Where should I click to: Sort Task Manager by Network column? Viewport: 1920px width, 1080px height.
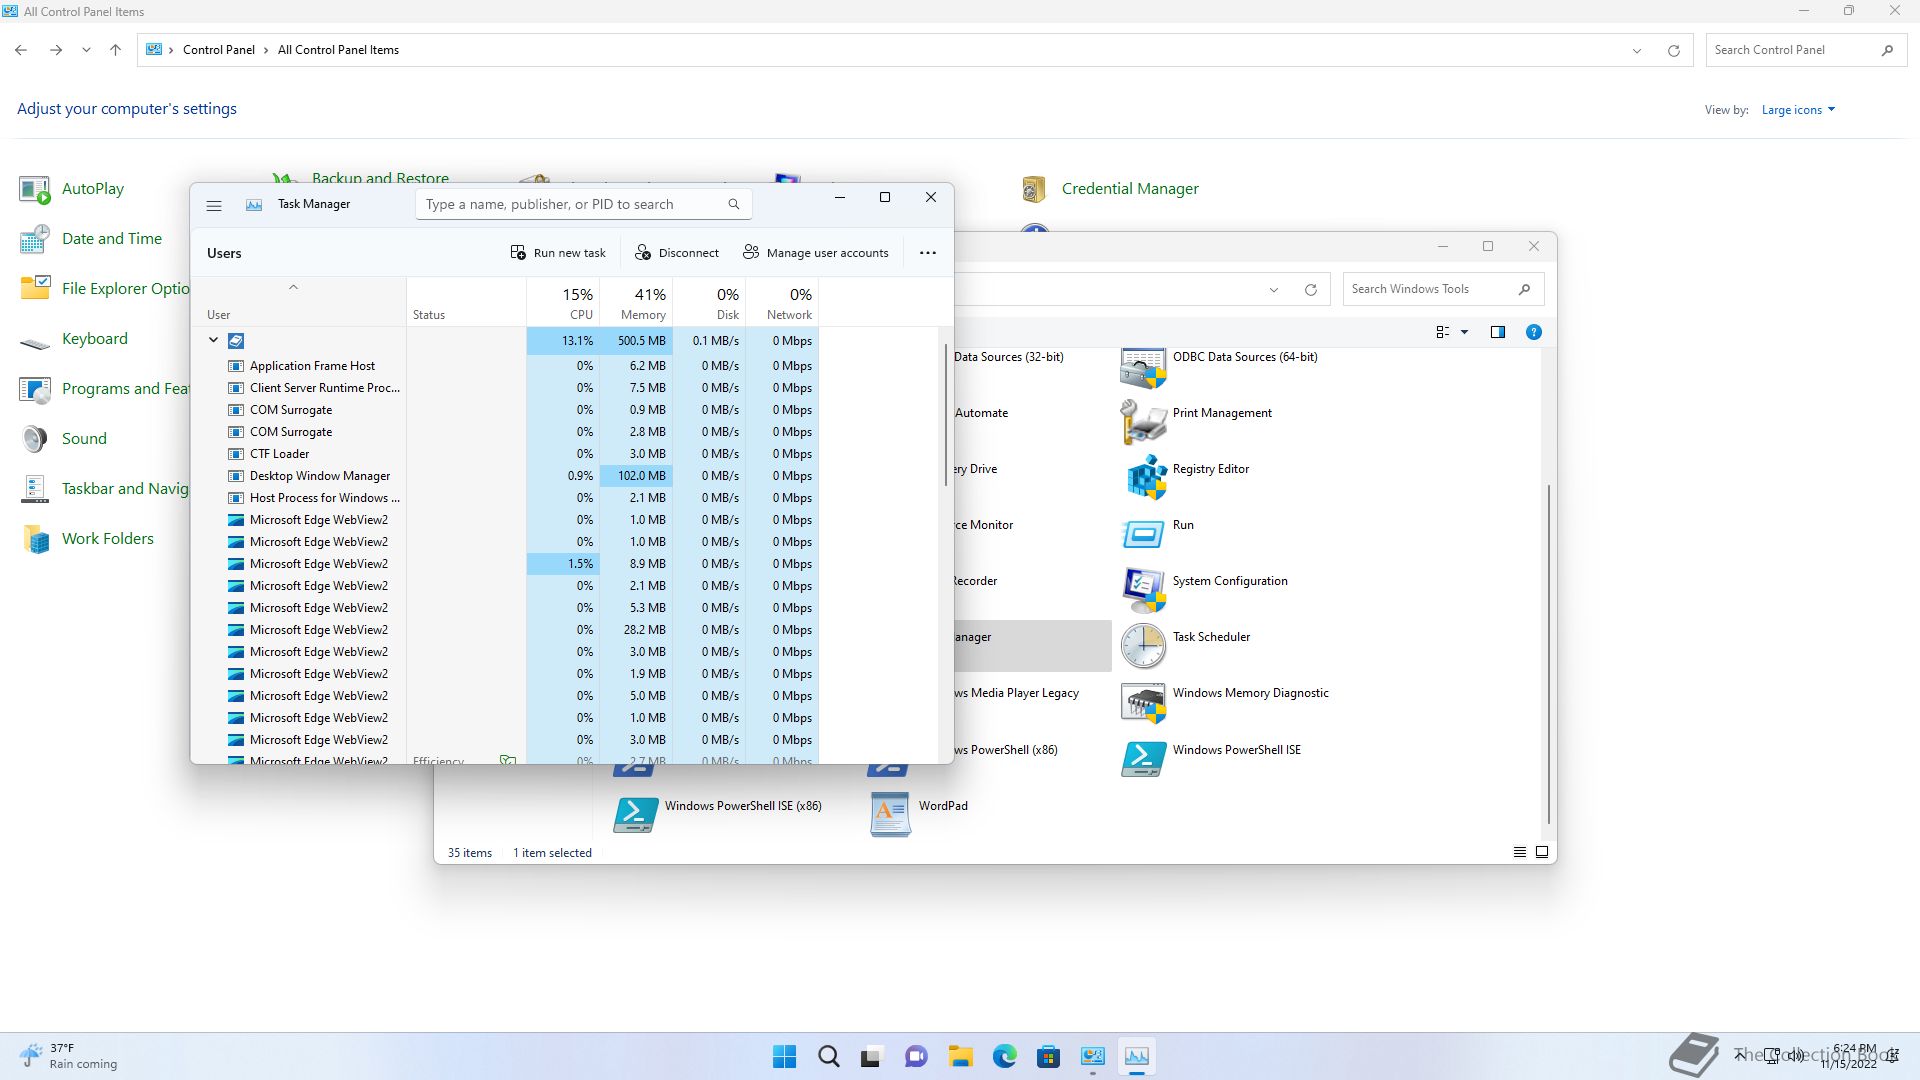point(782,303)
